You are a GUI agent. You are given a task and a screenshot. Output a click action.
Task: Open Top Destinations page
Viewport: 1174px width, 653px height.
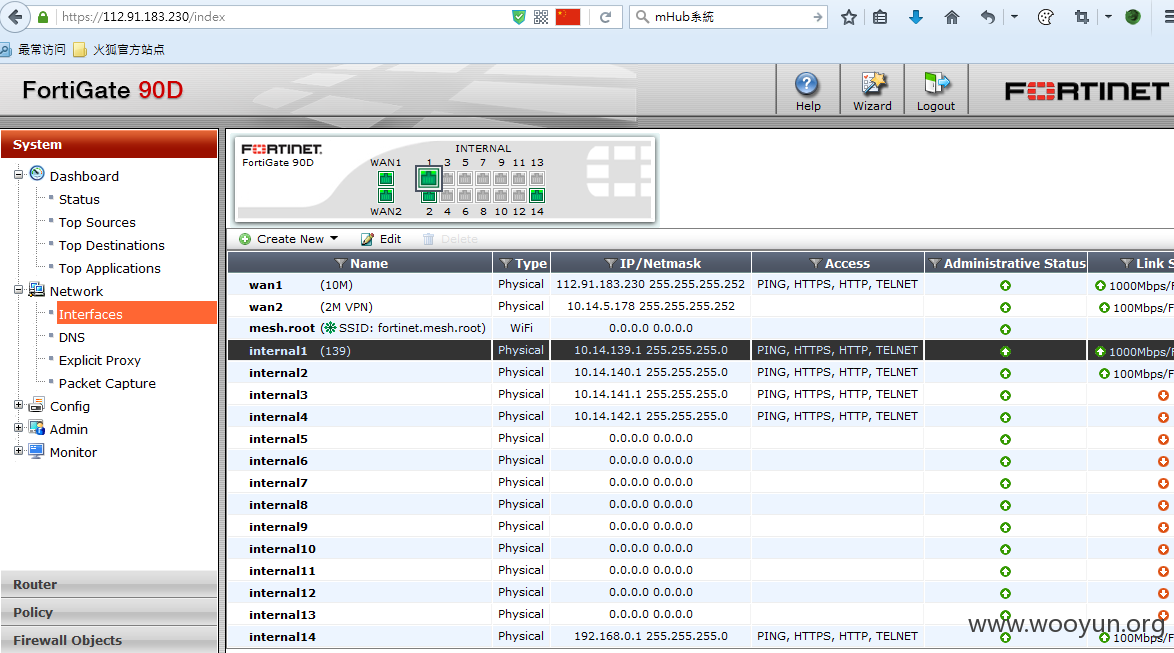(x=112, y=246)
